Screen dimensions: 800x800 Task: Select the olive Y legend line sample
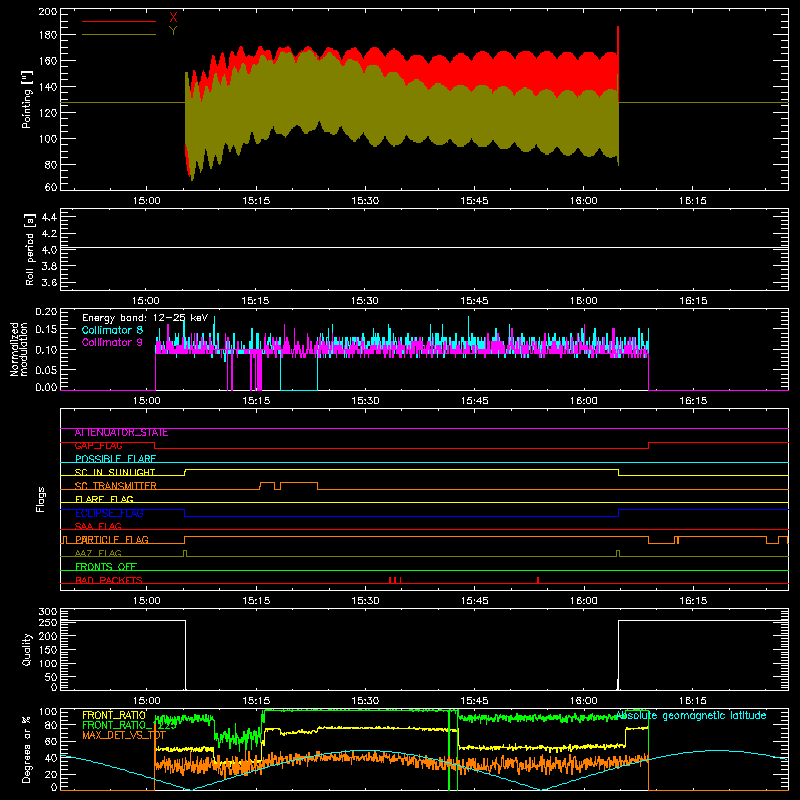119,34
